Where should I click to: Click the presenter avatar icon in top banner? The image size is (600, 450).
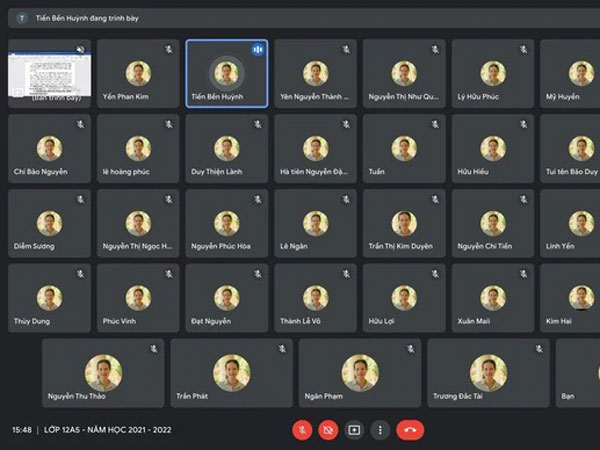22,18
